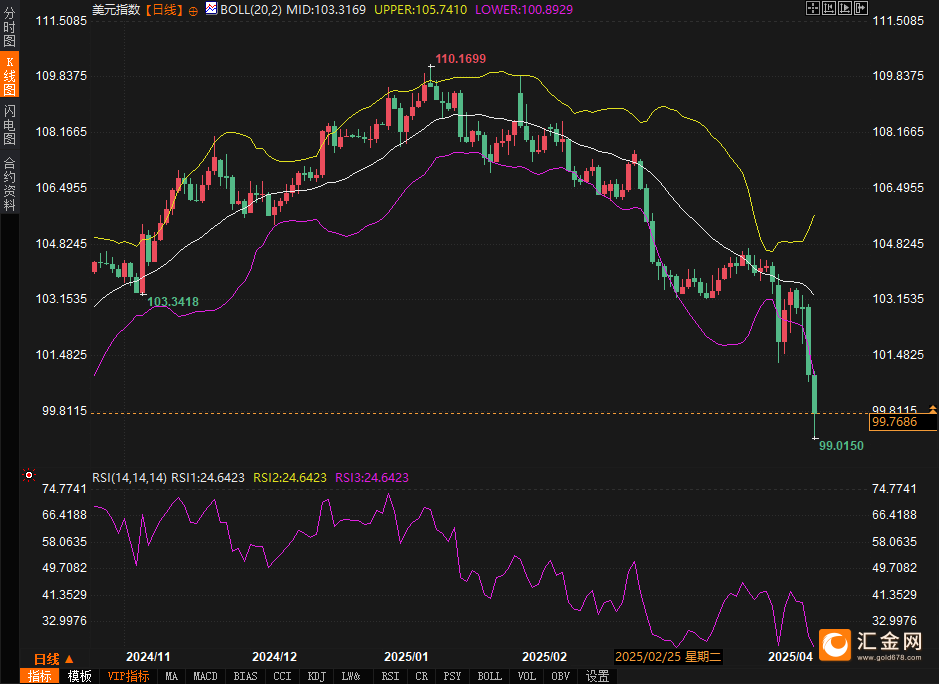The width and height of the screenshot is (939, 684).
Task: Click the left RSI axis value 74.7741
Action: pos(64,489)
